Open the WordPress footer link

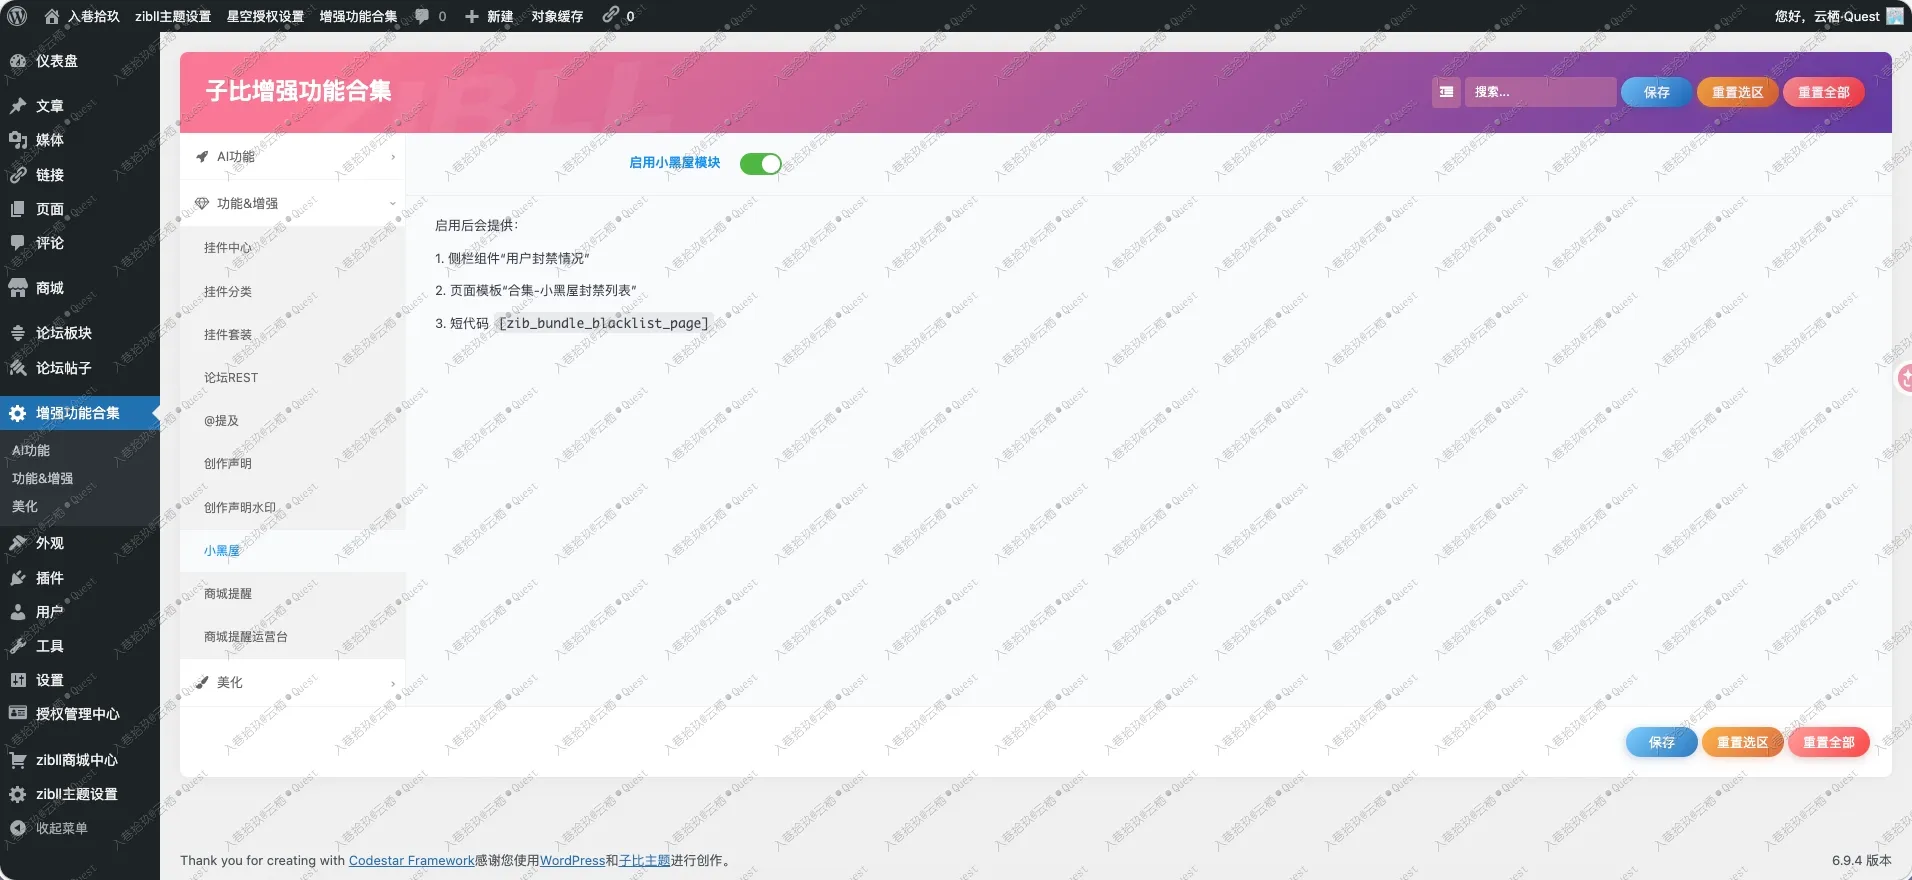(x=572, y=860)
